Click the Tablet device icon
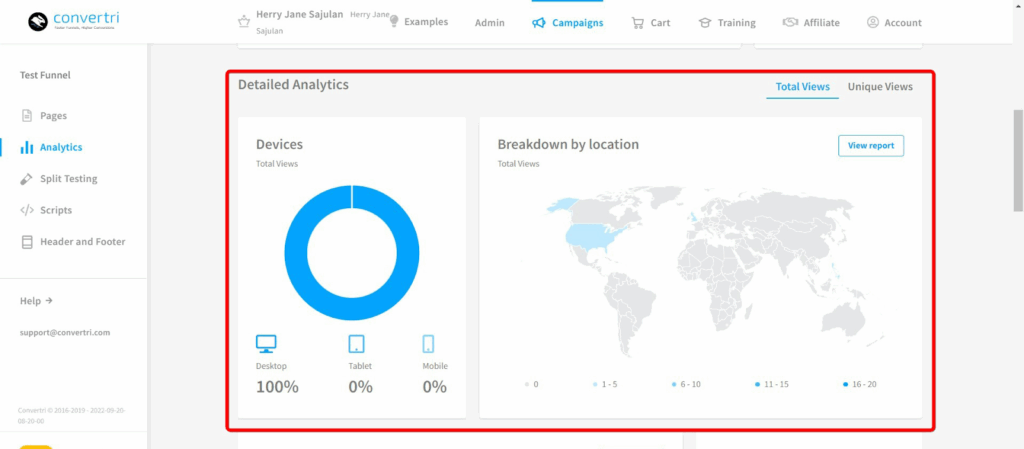 [x=357, y=344]
